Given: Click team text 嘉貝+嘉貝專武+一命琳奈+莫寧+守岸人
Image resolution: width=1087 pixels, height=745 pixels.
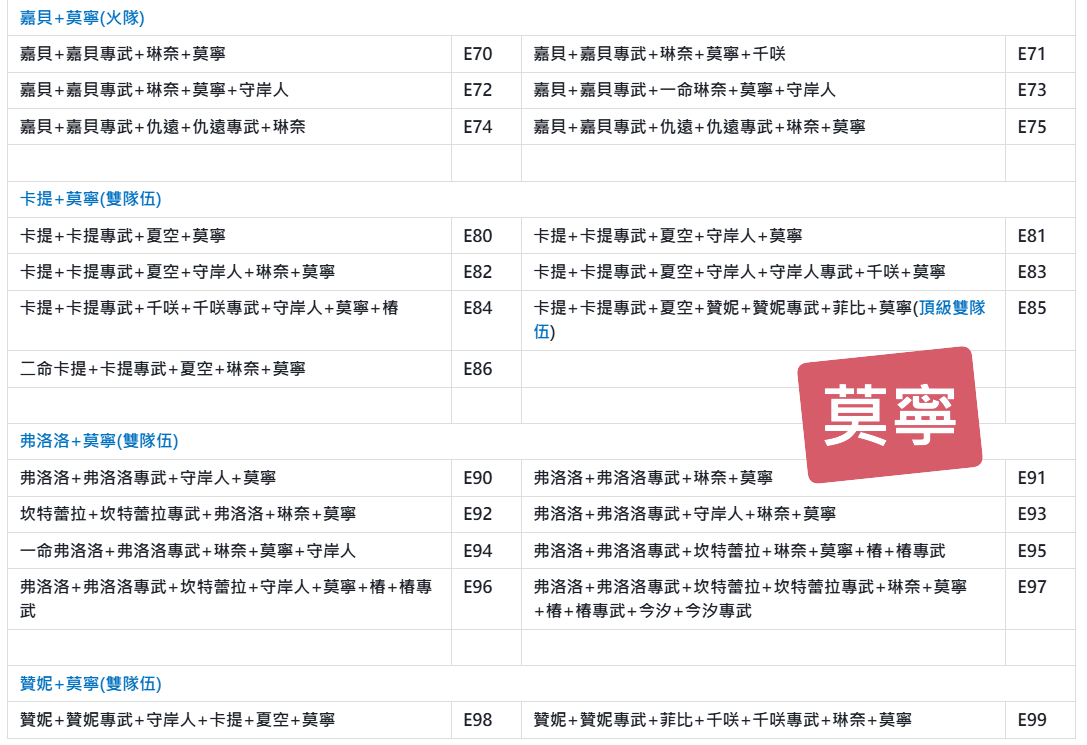Looking at the screenshot, I should point(685,90).
